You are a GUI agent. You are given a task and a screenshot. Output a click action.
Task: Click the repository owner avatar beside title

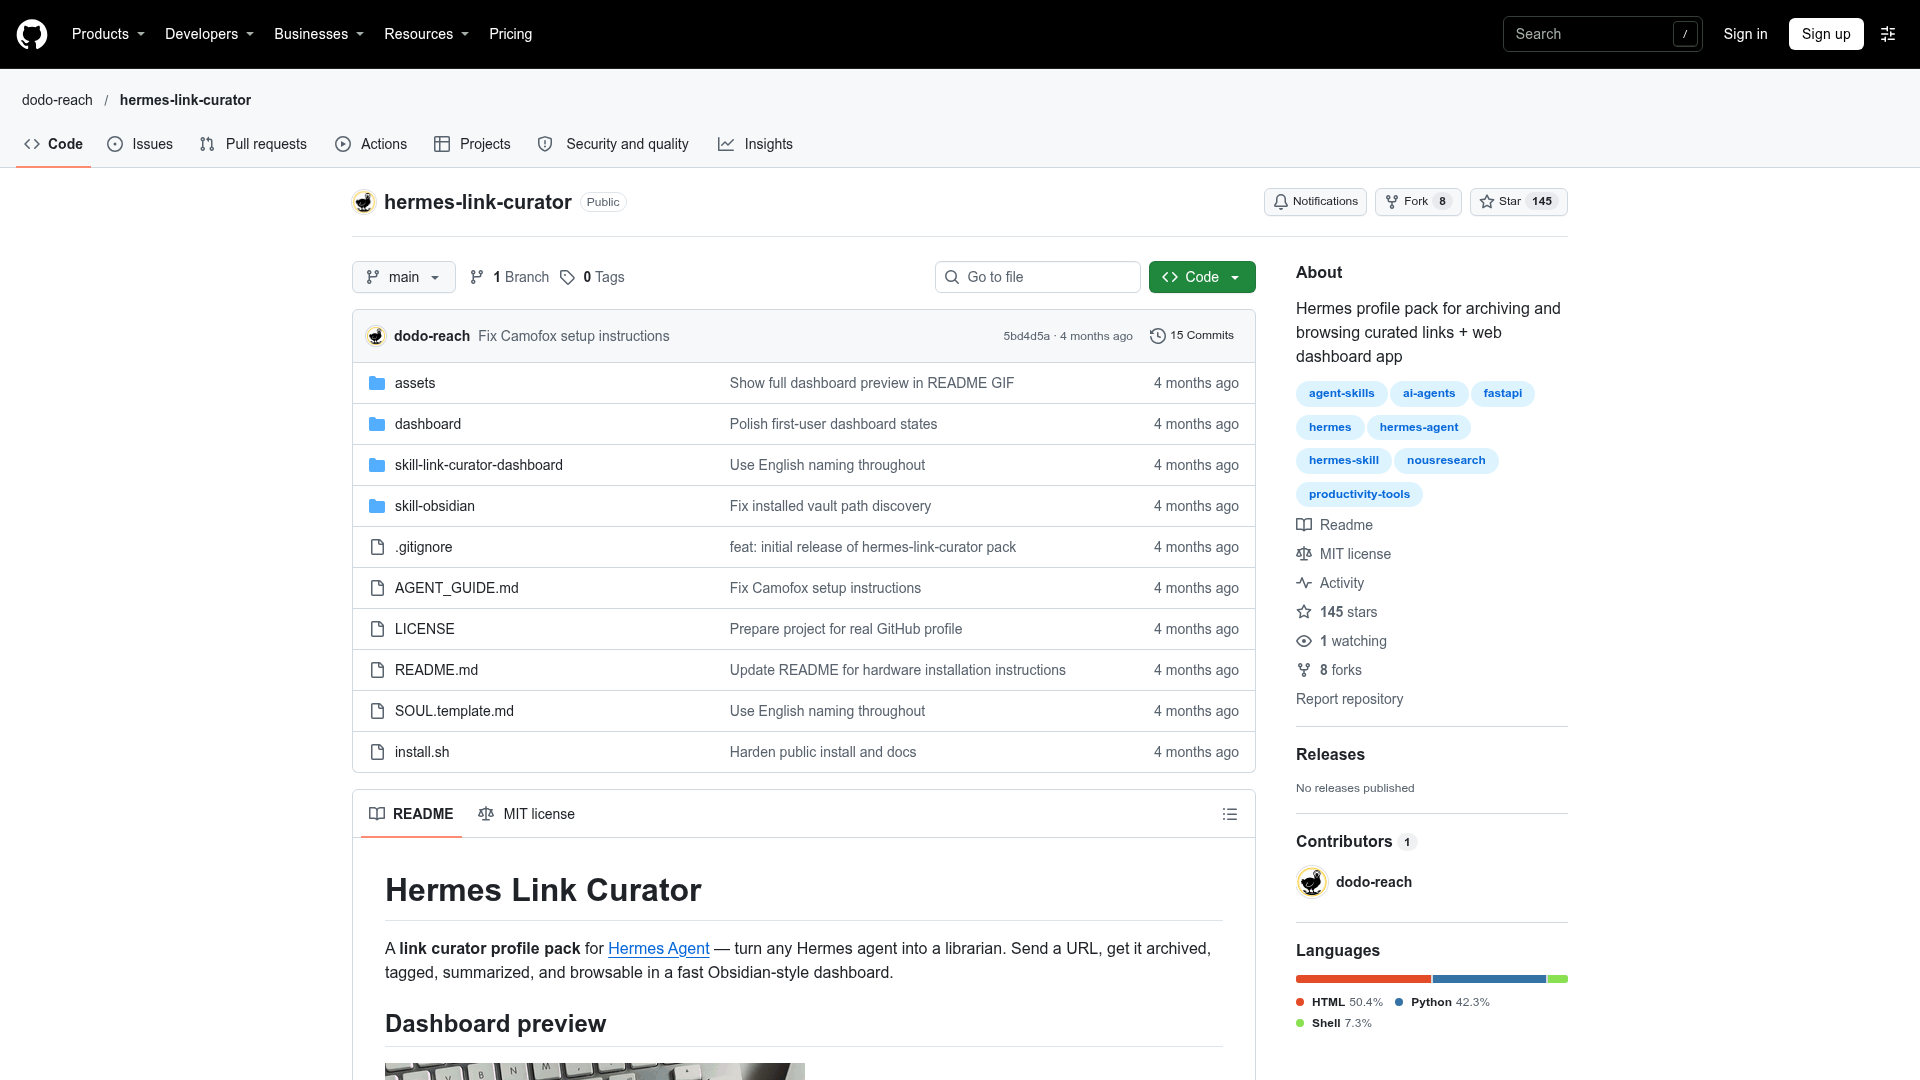tap(364, 202)
